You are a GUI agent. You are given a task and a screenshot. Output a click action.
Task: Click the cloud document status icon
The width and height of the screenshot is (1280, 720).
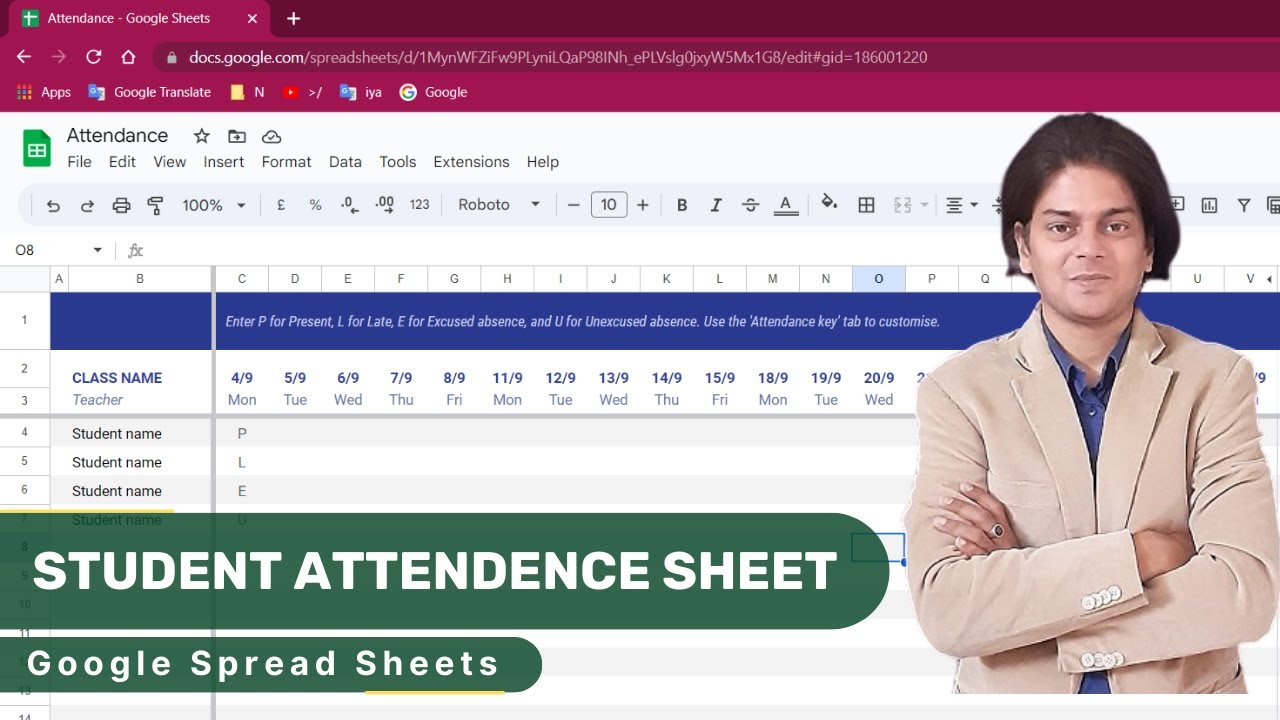coord(271,136)
